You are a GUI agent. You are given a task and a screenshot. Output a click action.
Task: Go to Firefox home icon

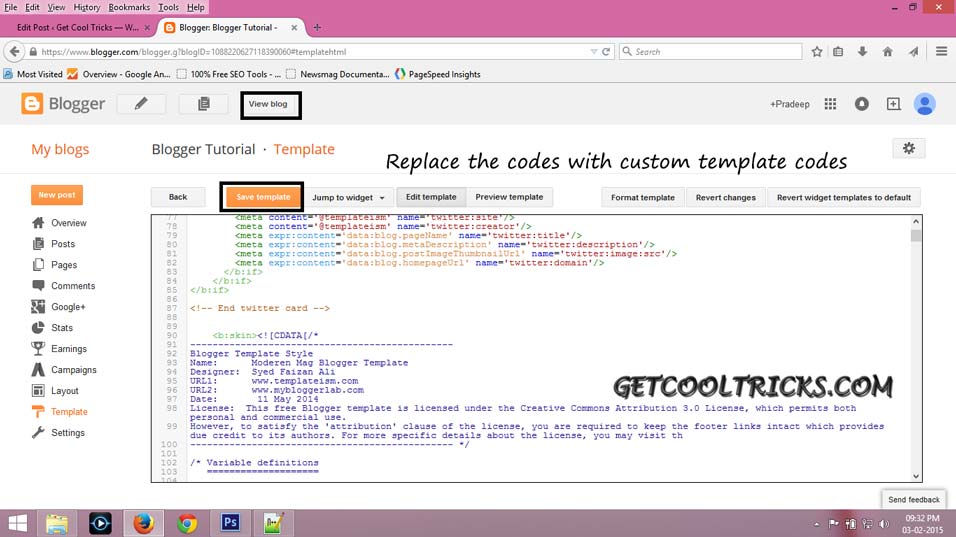pos(888,52)
